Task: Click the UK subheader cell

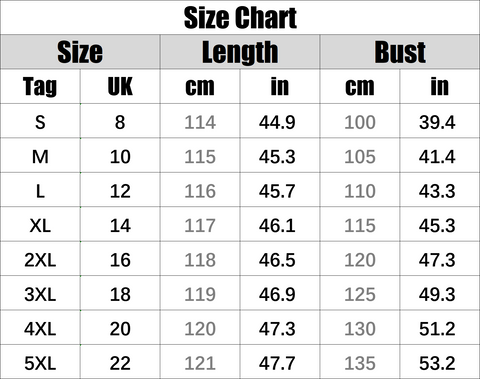Action: click(120, 87)
